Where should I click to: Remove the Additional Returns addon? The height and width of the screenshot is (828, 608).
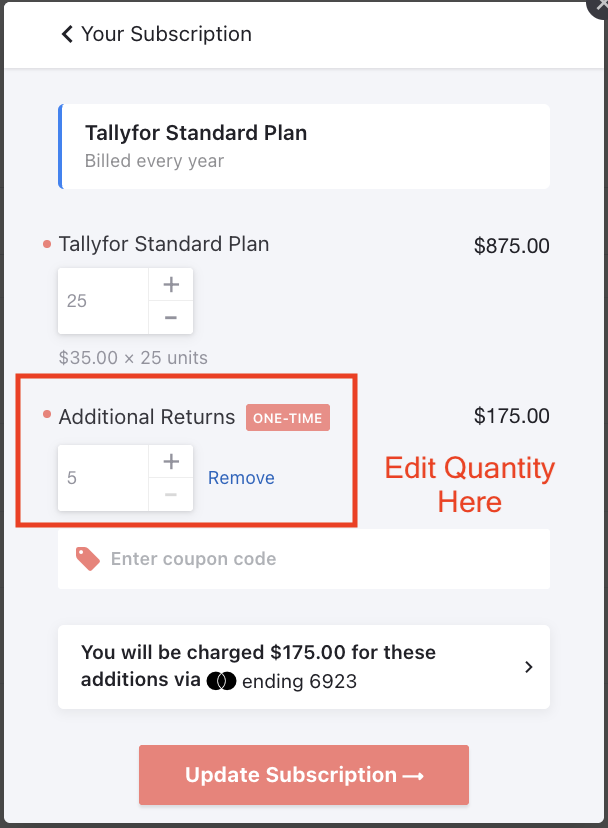pyautogui.click(x=241, y=478)
